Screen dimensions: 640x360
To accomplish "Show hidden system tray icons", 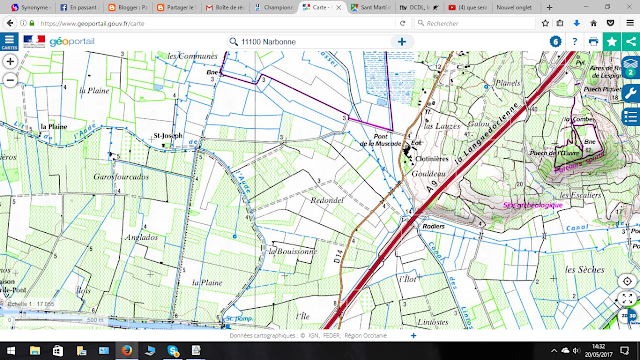I will tap(553, 351).
